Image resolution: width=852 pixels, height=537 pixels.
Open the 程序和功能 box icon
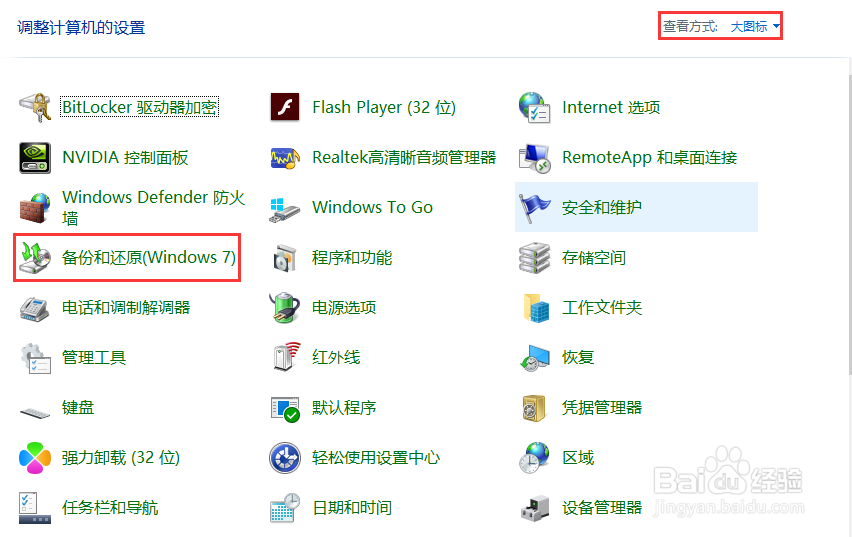(x=285, y=258)
